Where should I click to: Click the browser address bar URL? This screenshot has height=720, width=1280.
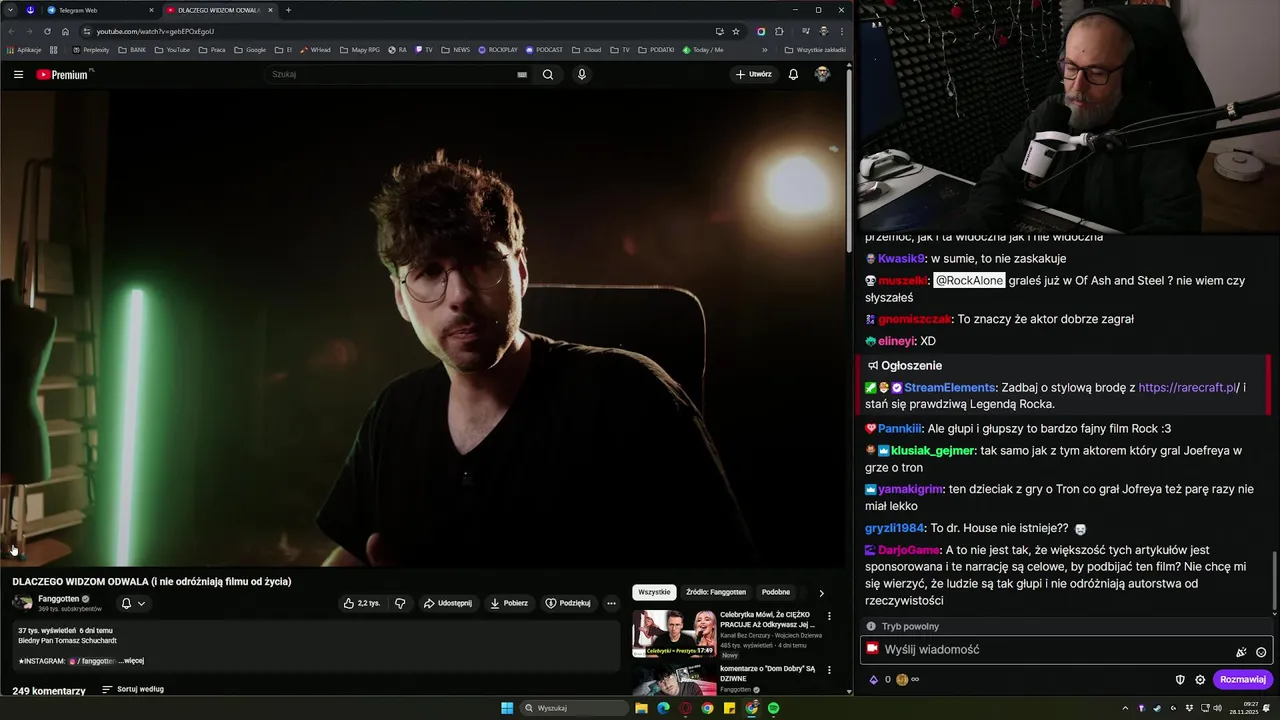tap(155, 31)
